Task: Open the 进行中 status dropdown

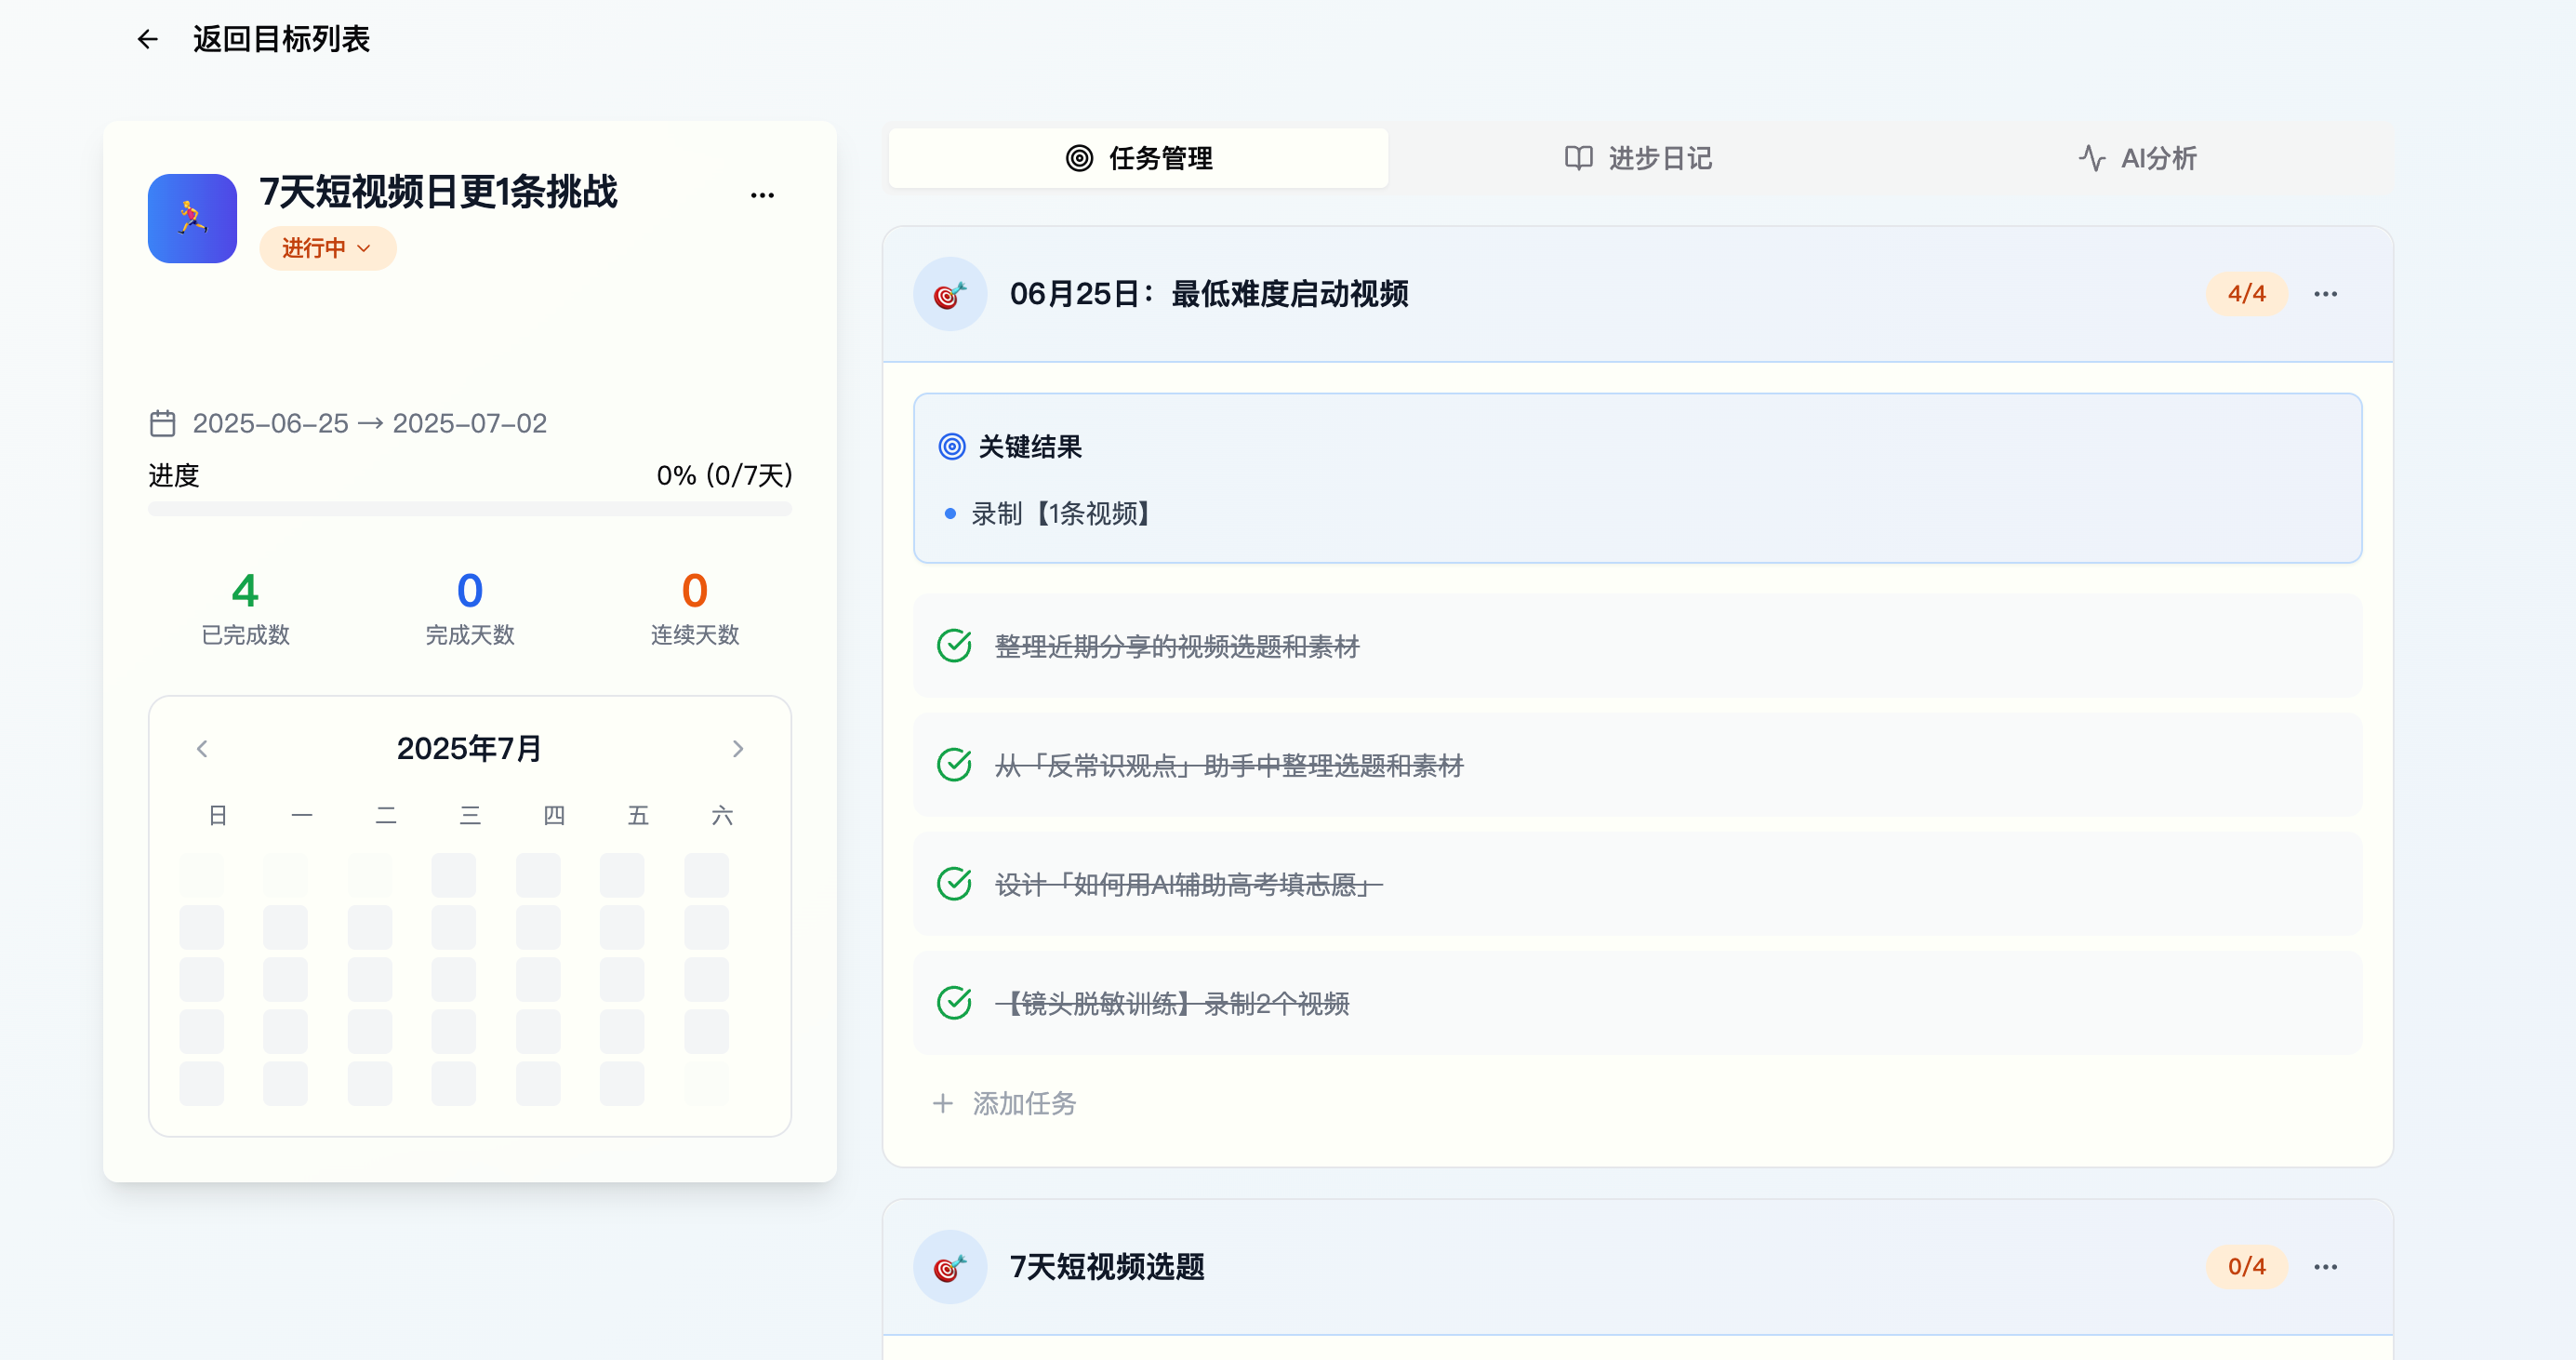Action: [x=327, y=248]
